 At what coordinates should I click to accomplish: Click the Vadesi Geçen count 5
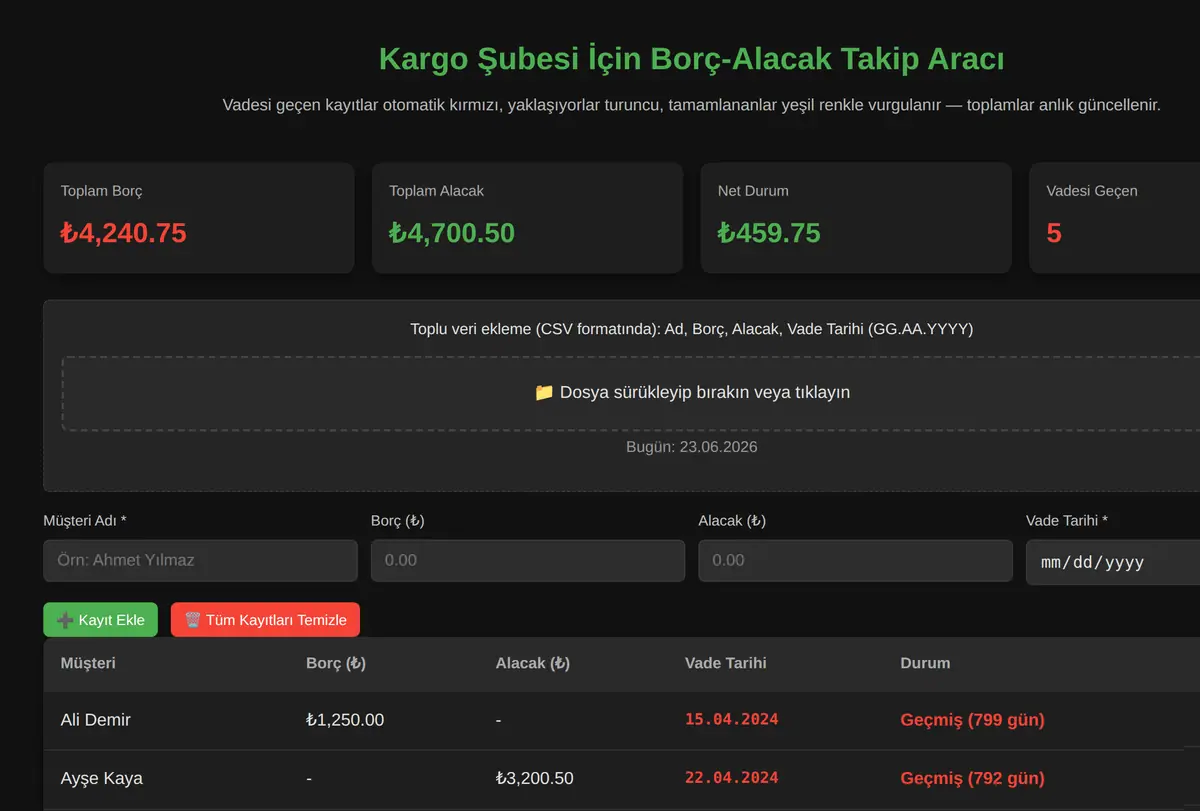(1054, 233)
